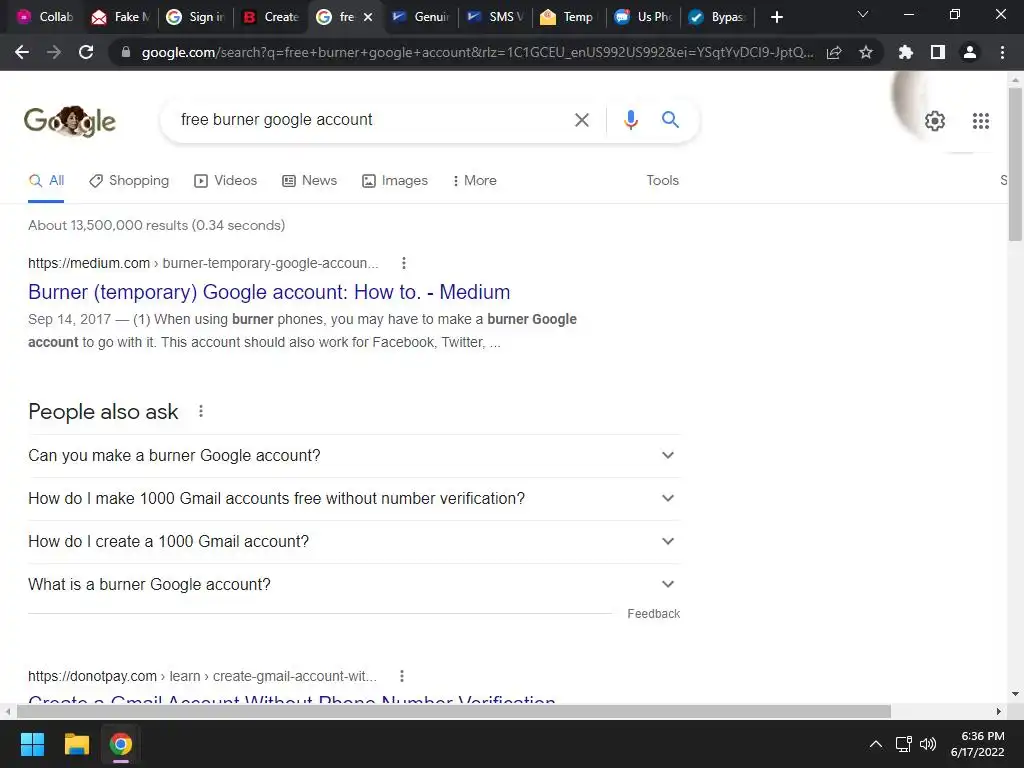Open the Chrome profile avatar
The width and height of the screenshot is (1024, 768).
970,52
